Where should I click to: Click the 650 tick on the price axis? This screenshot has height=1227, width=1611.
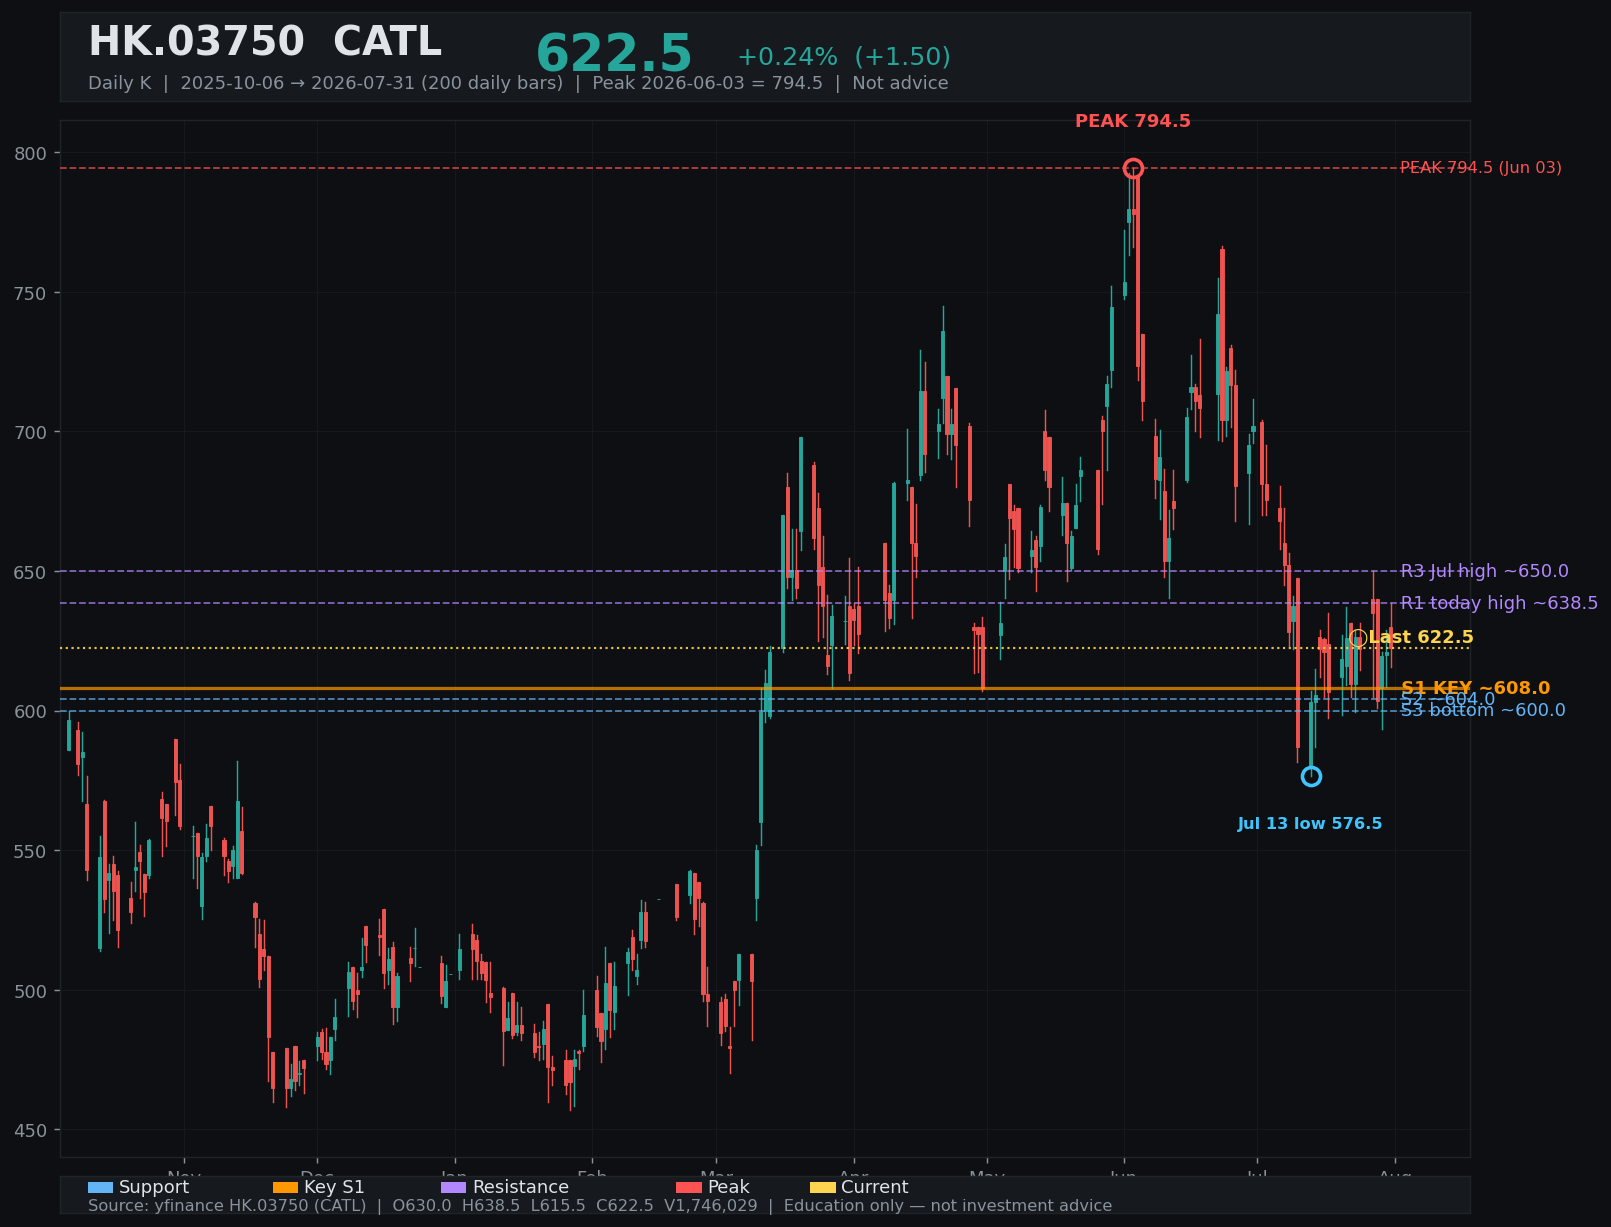tap(31, 572)
